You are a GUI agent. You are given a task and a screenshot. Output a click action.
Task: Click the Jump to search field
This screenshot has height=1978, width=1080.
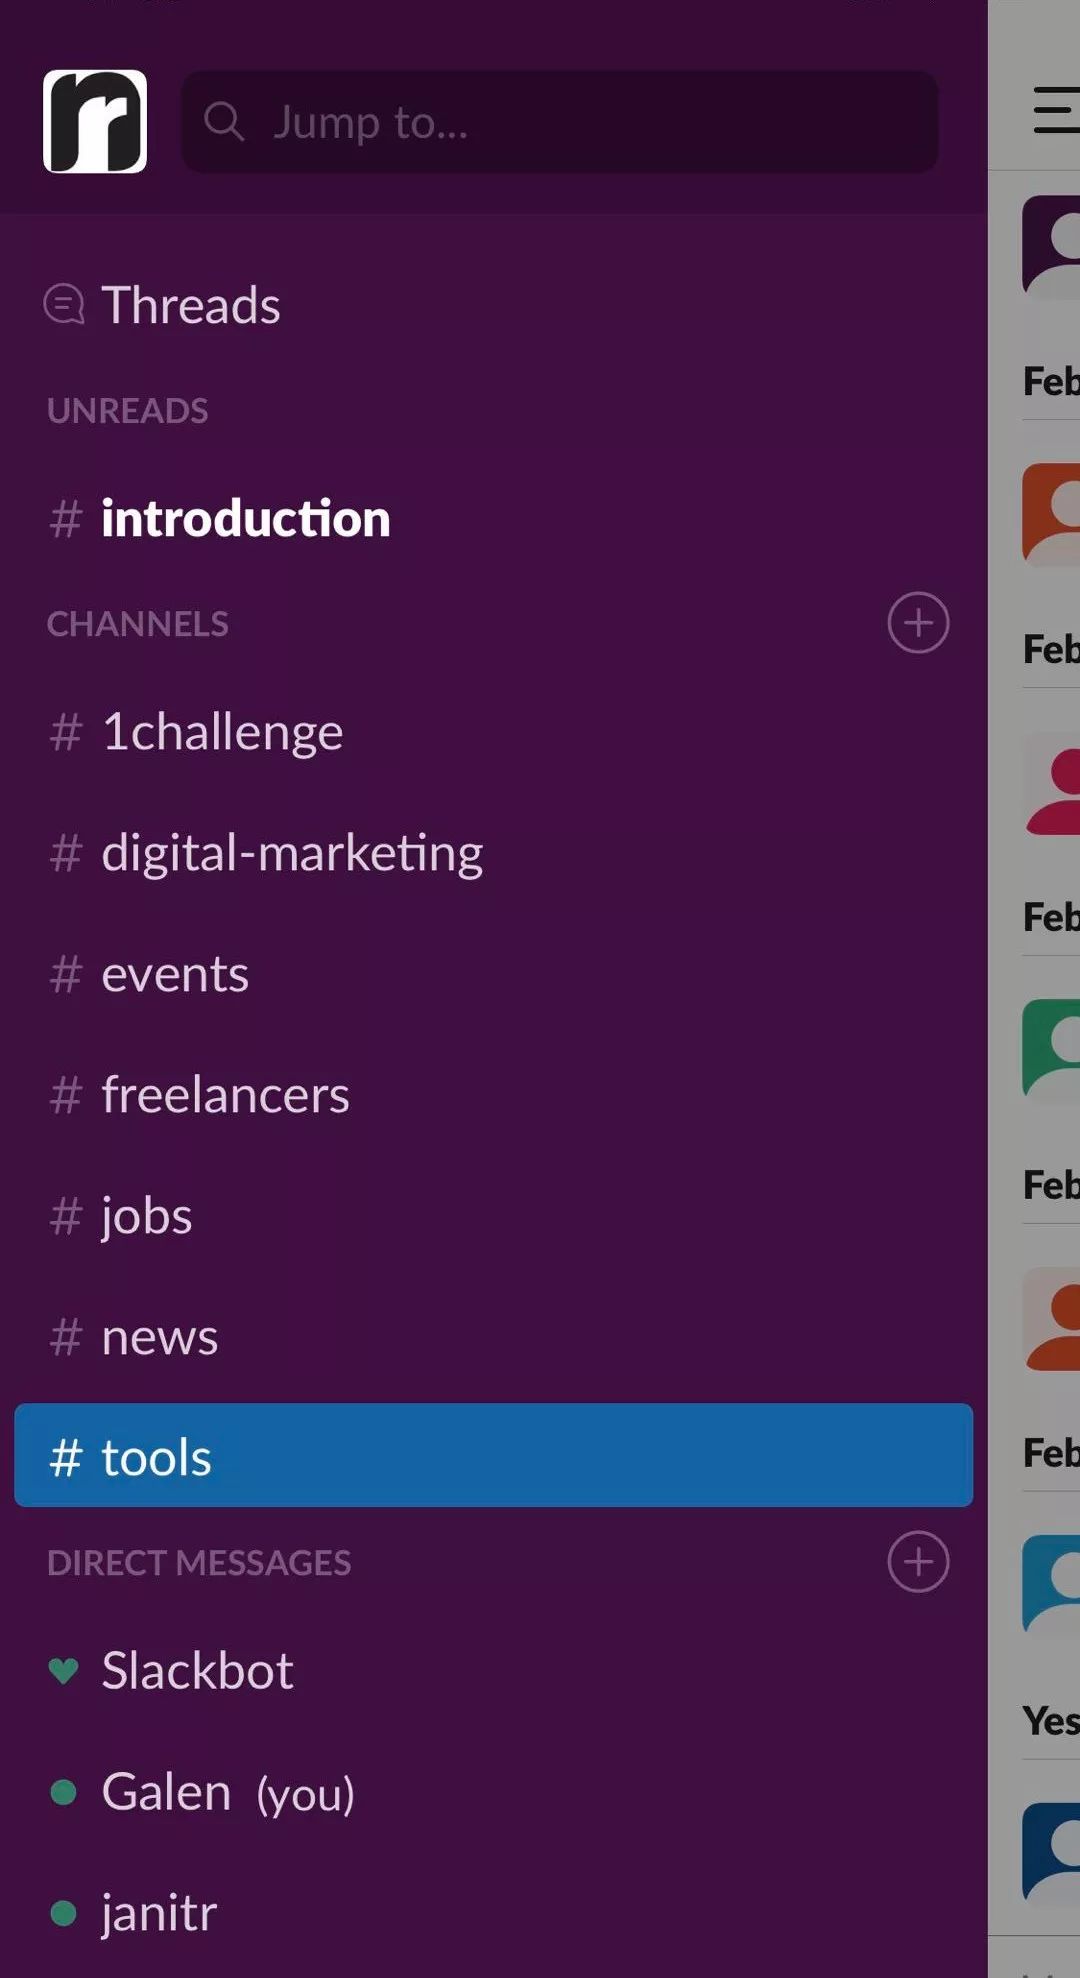pos(560,122)
